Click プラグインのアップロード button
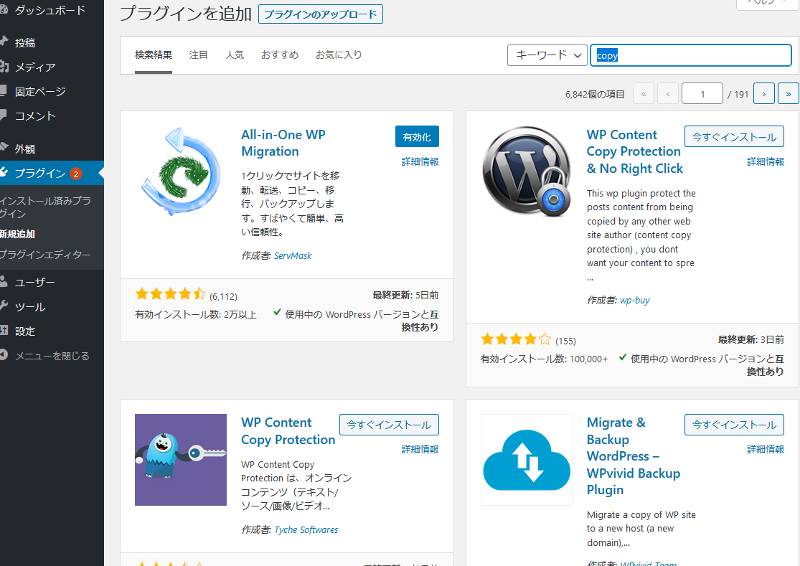 click(x=320, y=14)
